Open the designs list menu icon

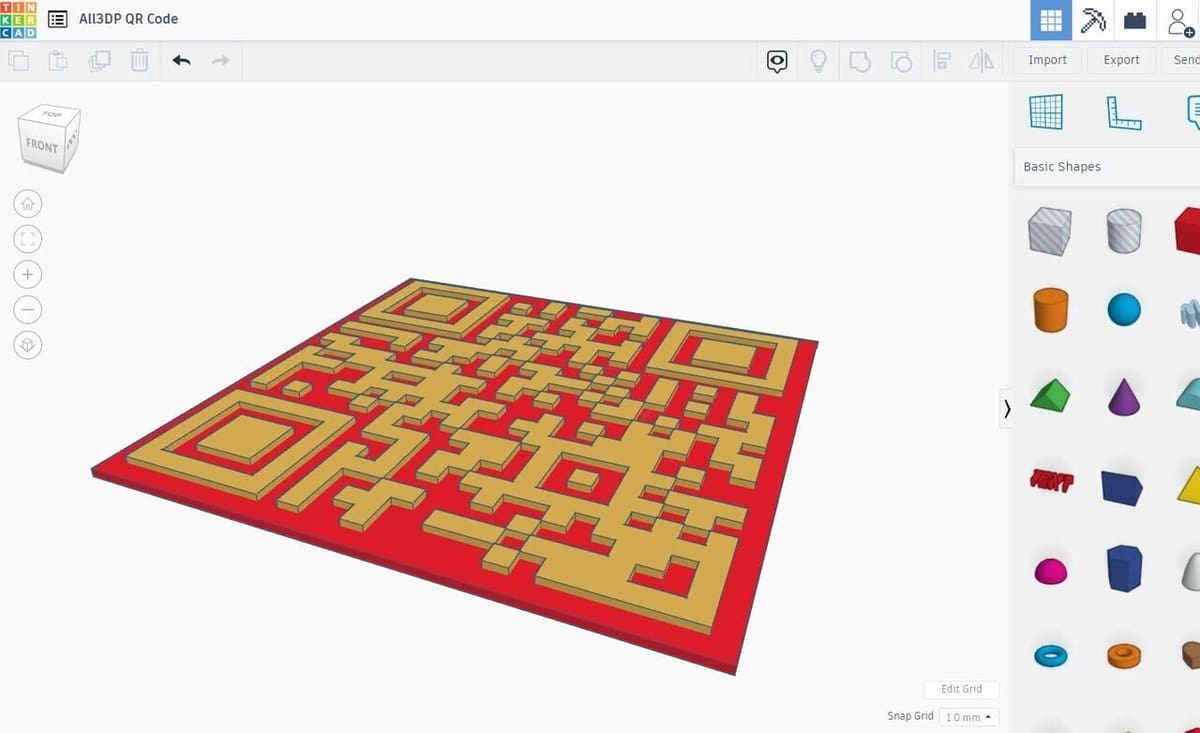click(x=58, y=19)
